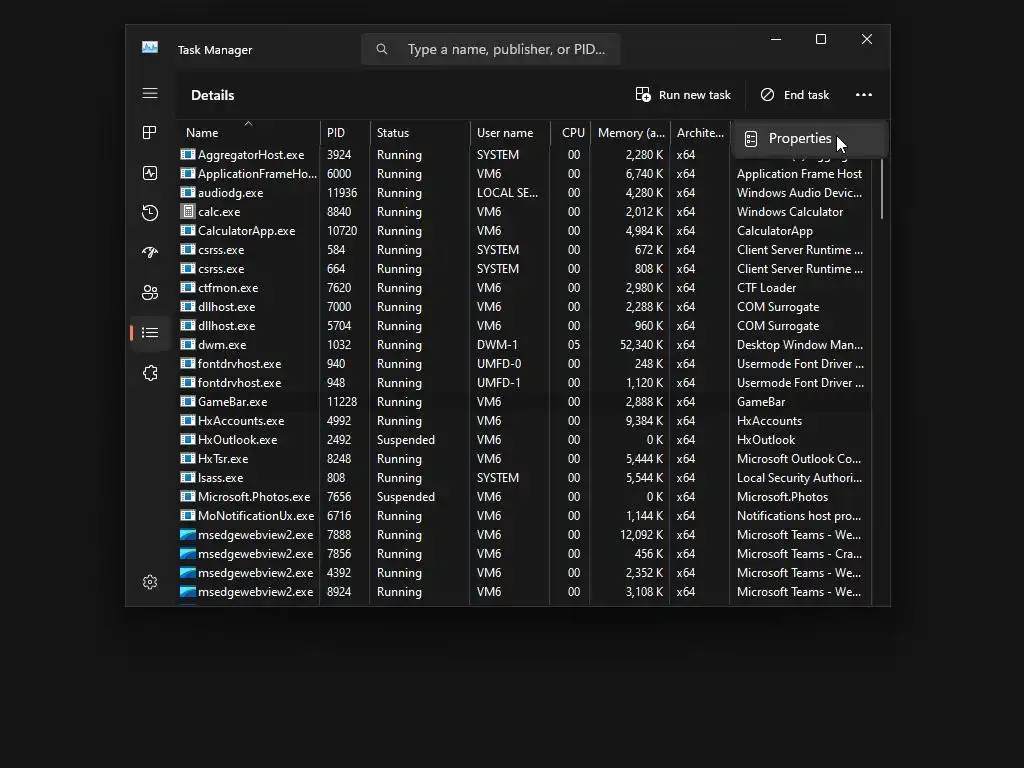Click memory value 52,340 K
This screenshot has width=1024, height=768.
click(x=641, y=344)
